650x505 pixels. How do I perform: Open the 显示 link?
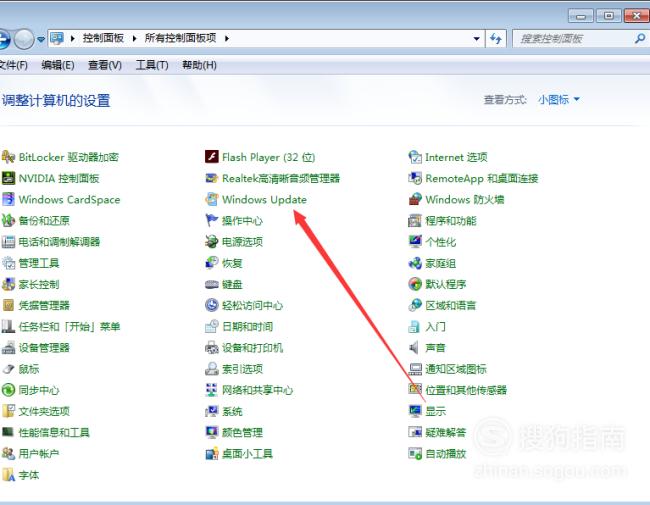point(435,411)
